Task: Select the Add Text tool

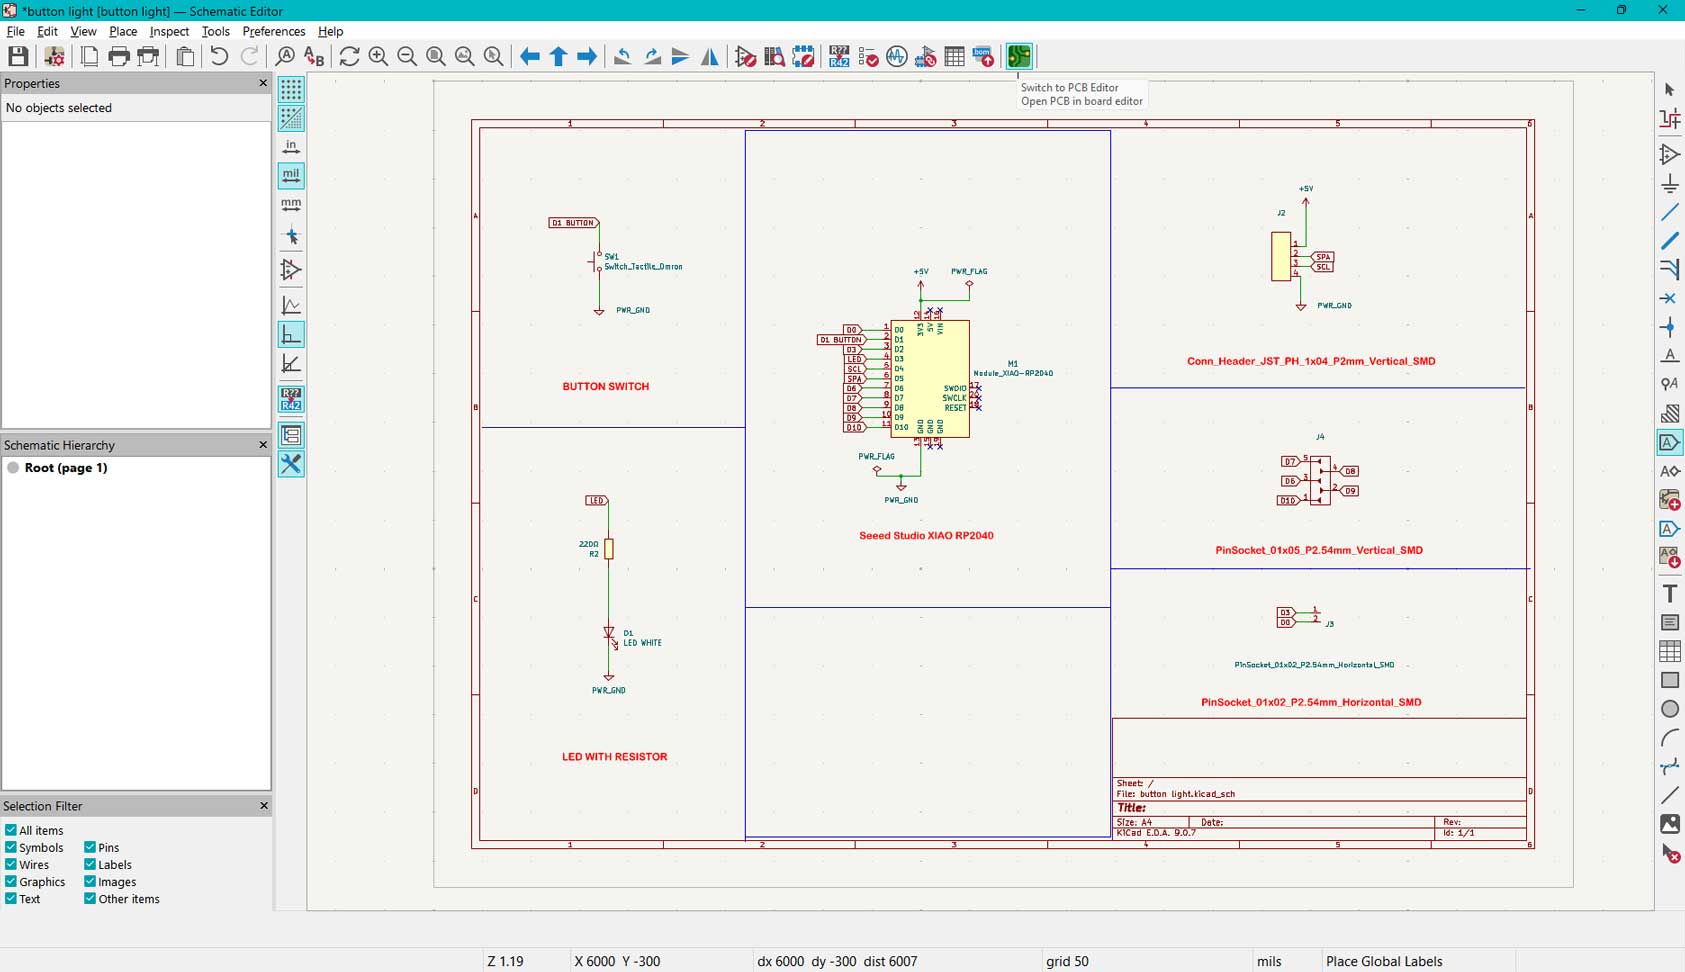Action: click(x=1669, y=593)
